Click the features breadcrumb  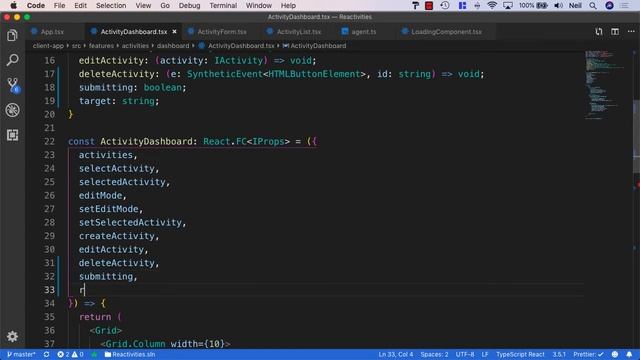tap(101, 46)
